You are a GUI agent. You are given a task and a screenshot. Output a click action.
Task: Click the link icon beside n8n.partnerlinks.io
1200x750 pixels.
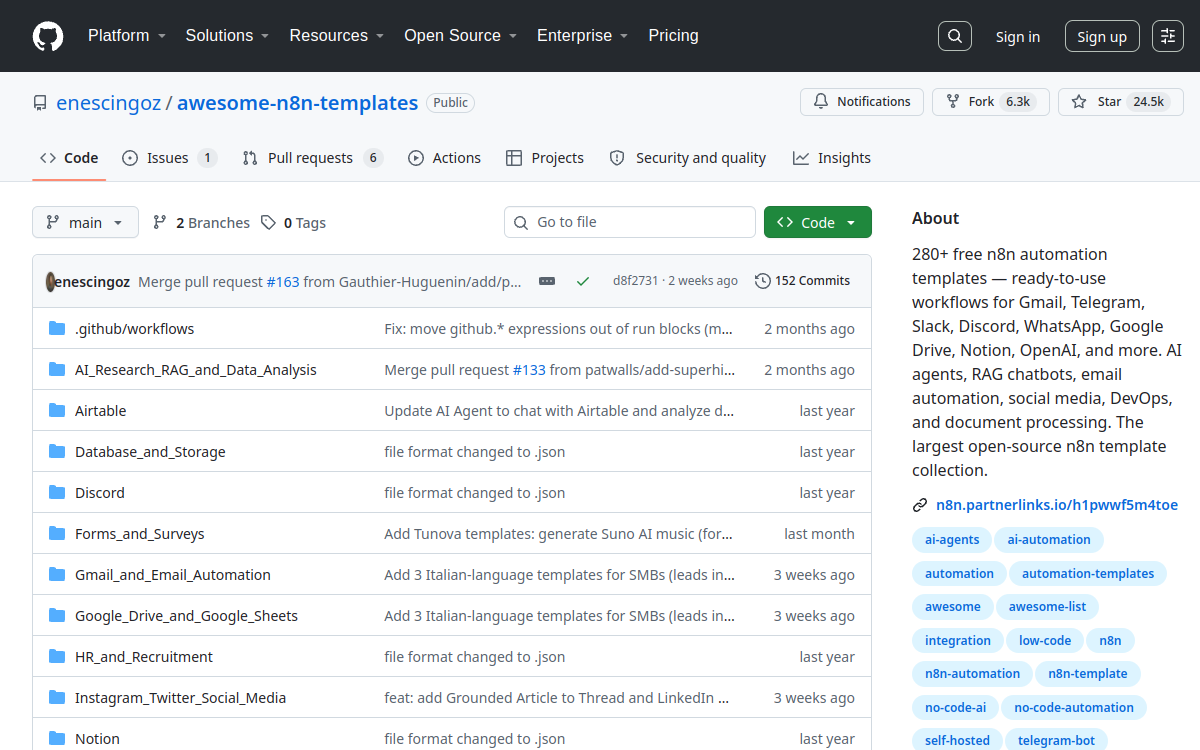tap(920, 505)
